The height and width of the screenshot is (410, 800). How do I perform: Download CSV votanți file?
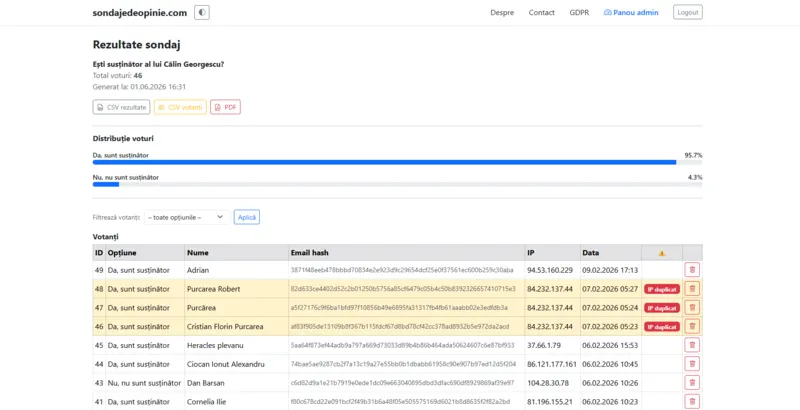pos(180,107)
